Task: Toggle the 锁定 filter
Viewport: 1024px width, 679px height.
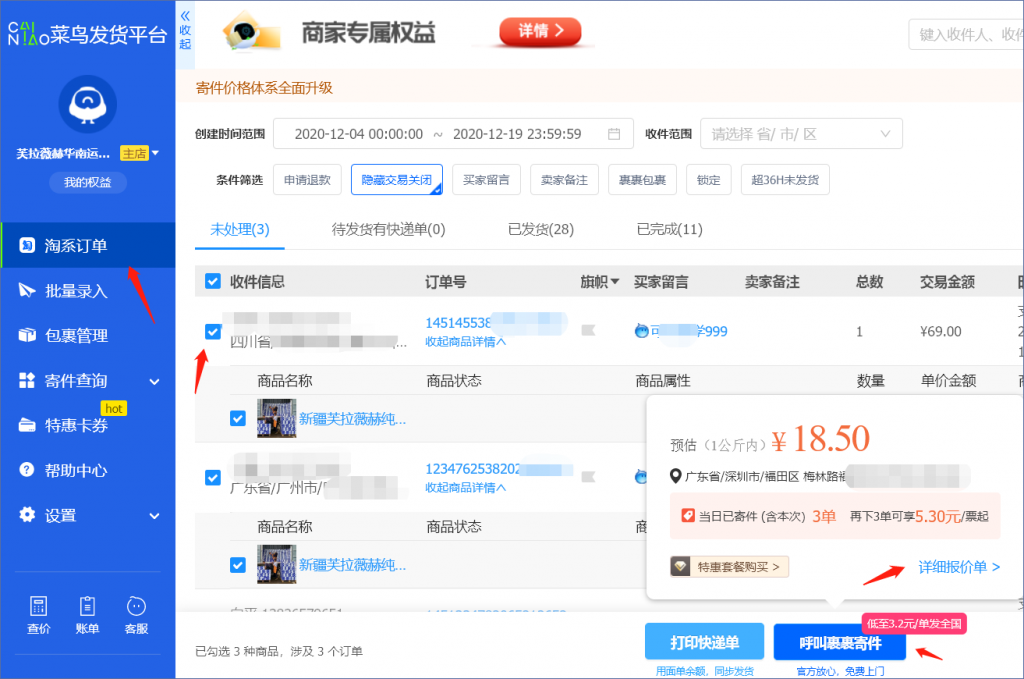Action: point(709,180)
